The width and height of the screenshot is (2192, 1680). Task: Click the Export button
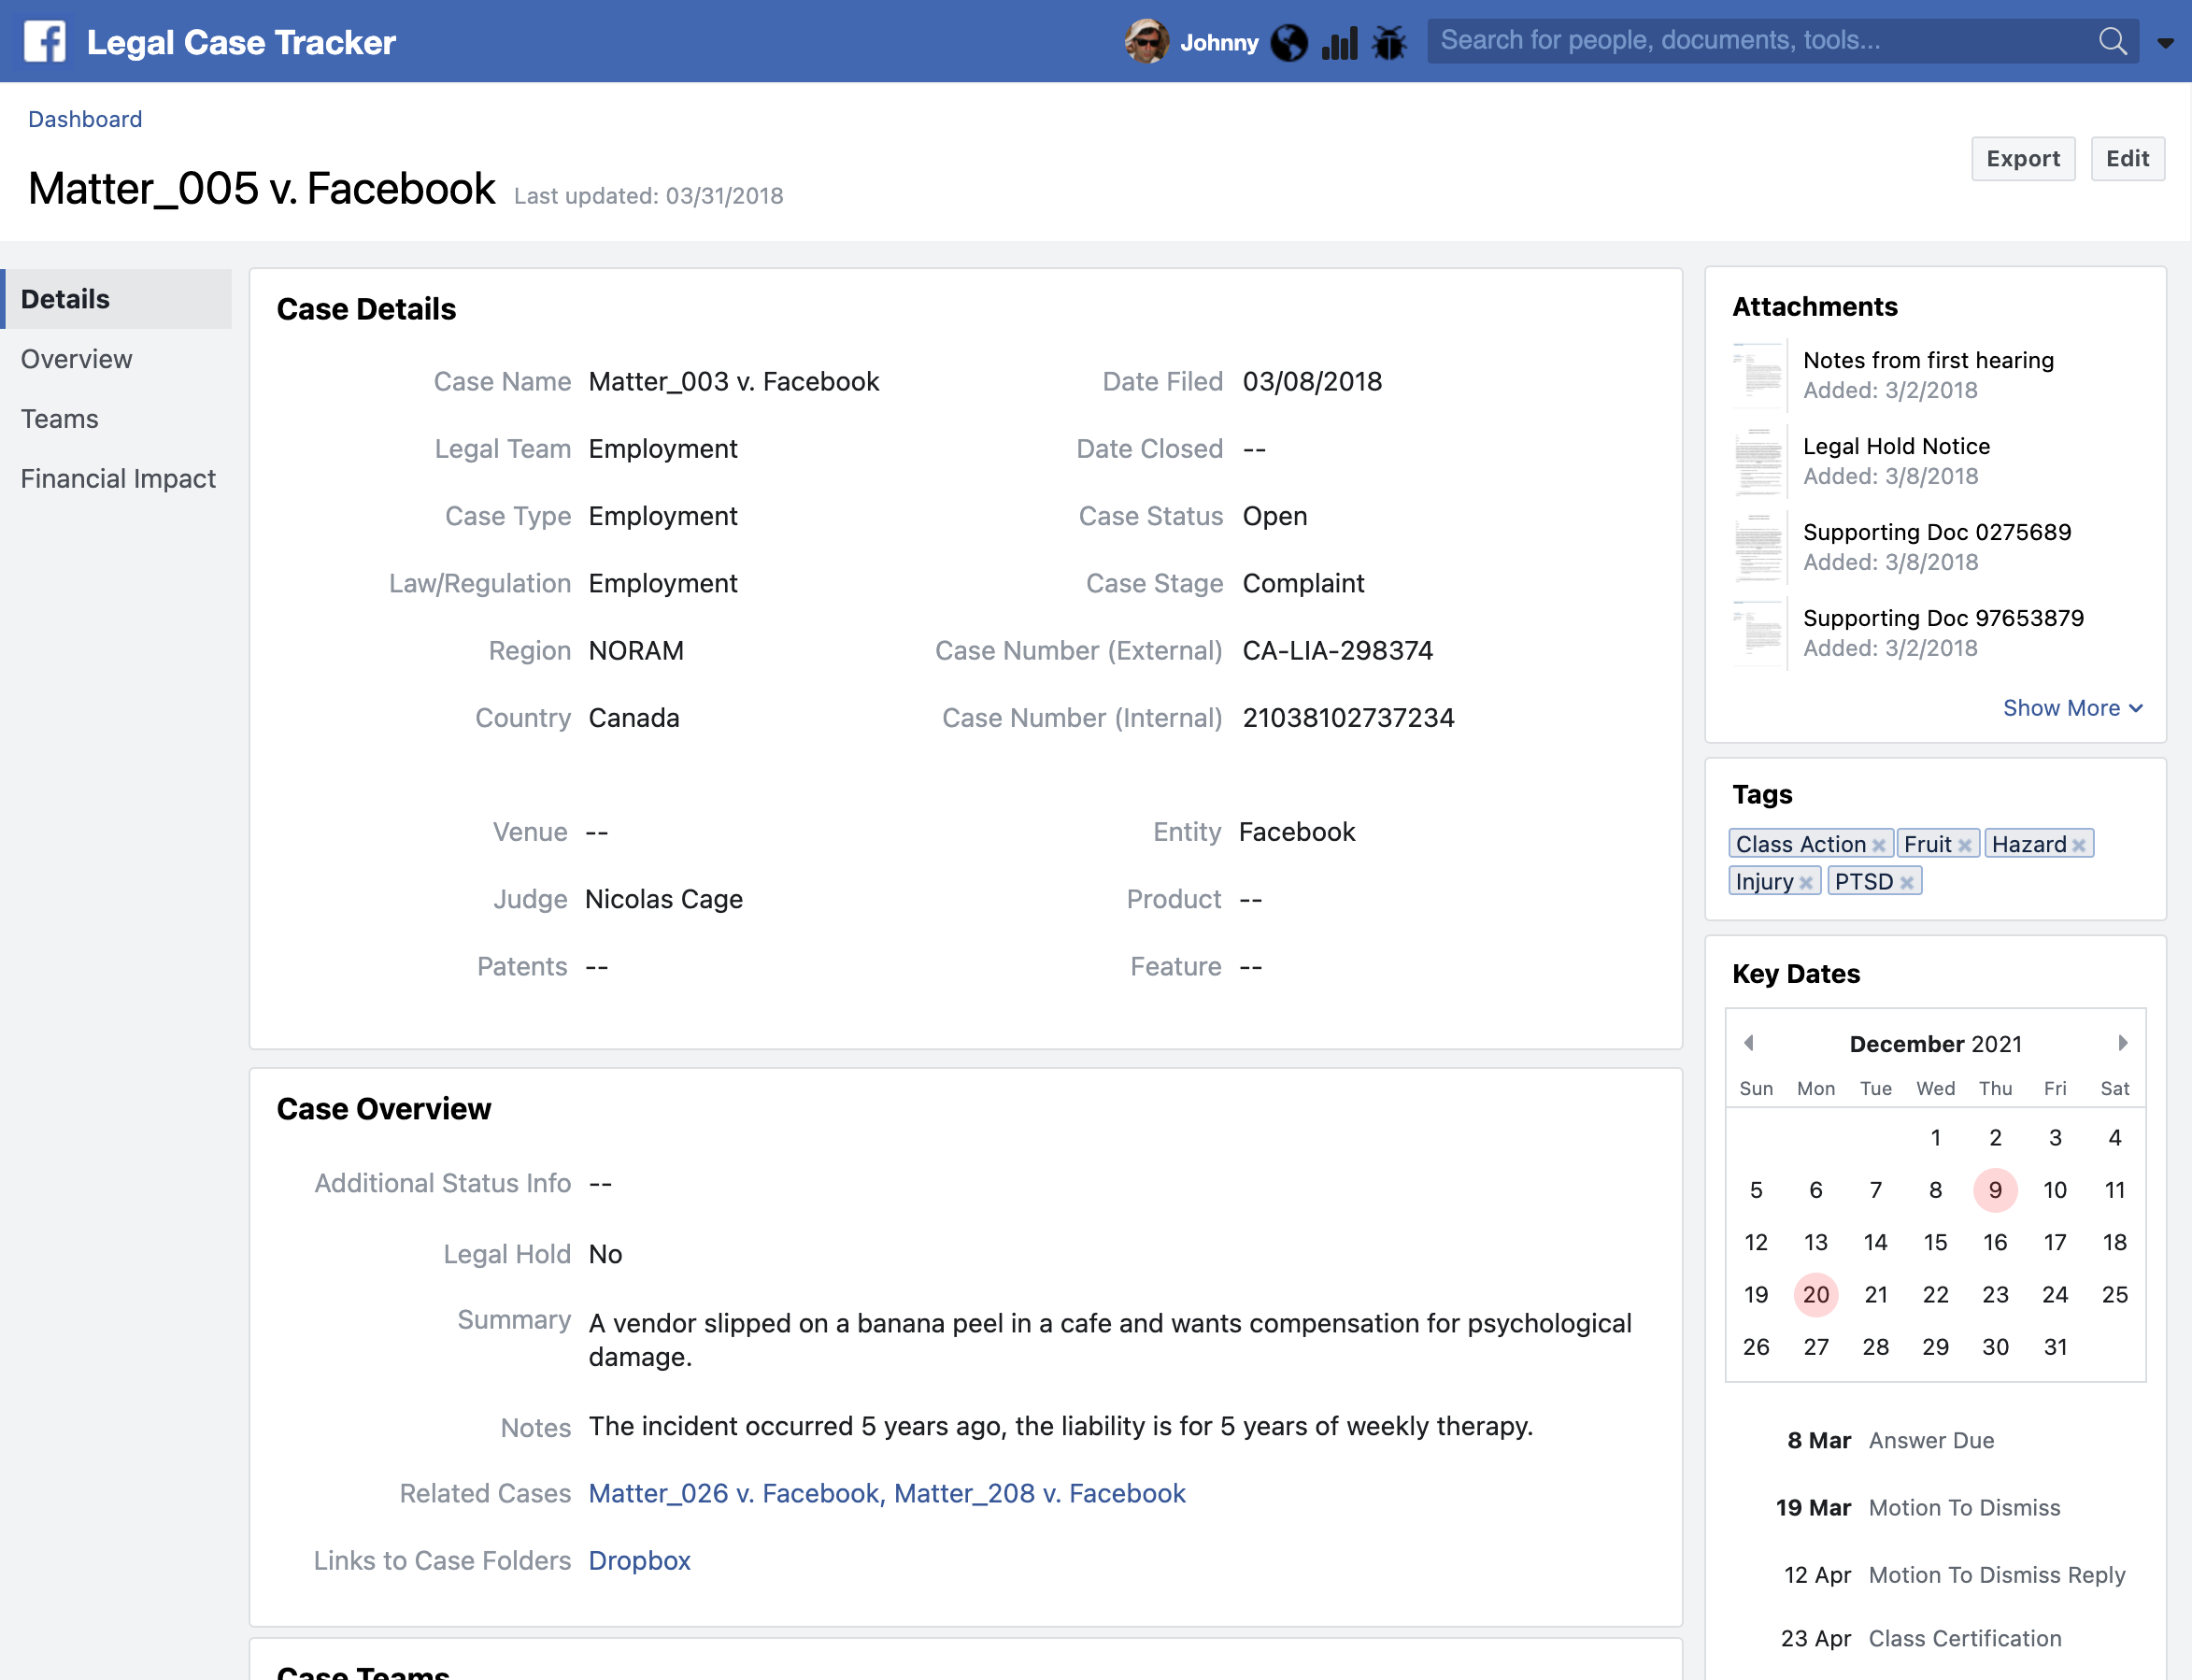tap(2022, 159)
